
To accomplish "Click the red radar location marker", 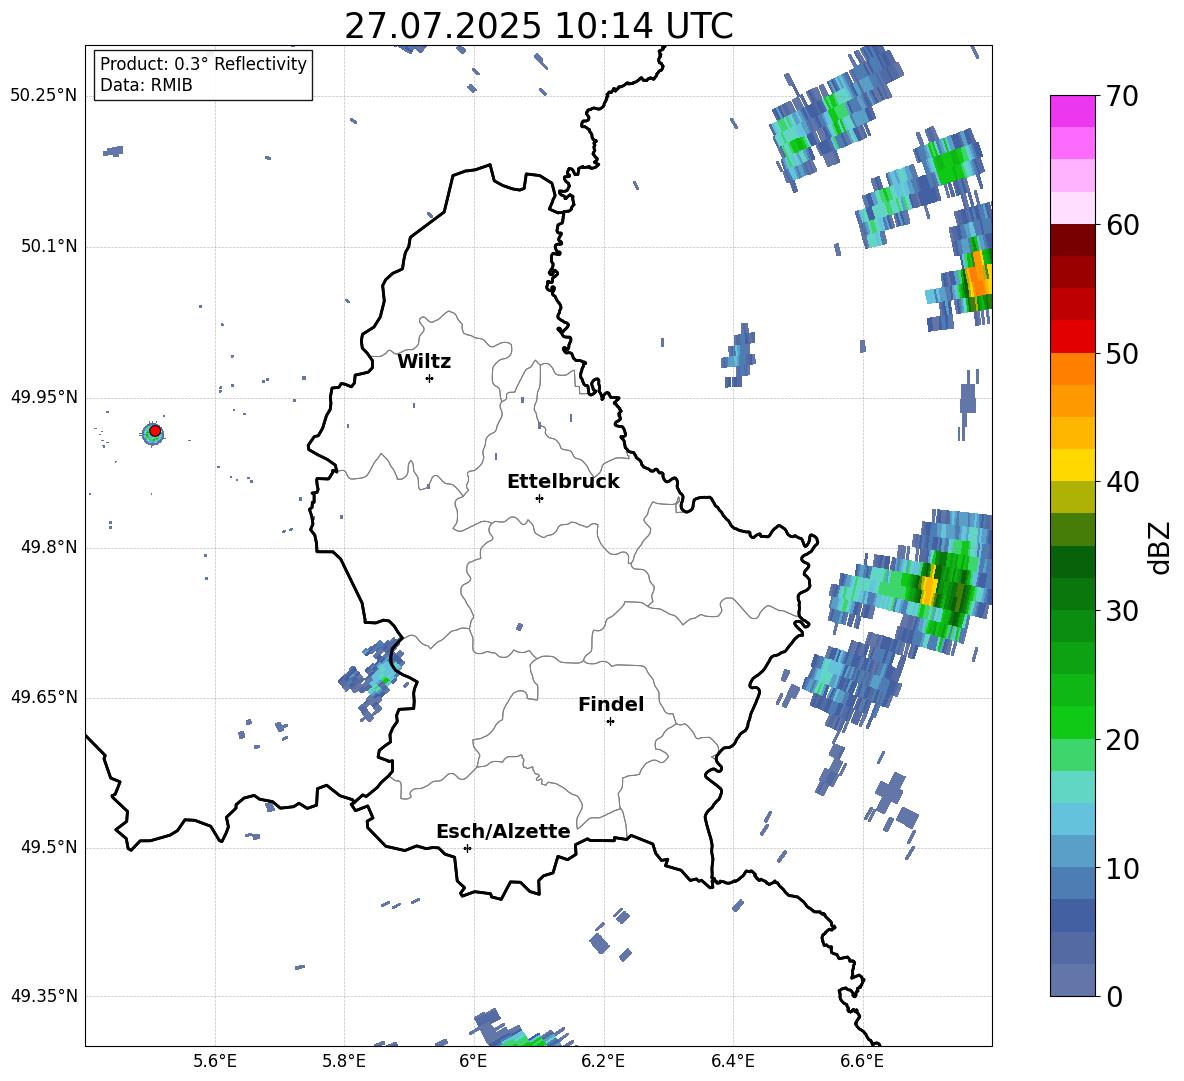I will pyautogui.click(x=155, y=431).
